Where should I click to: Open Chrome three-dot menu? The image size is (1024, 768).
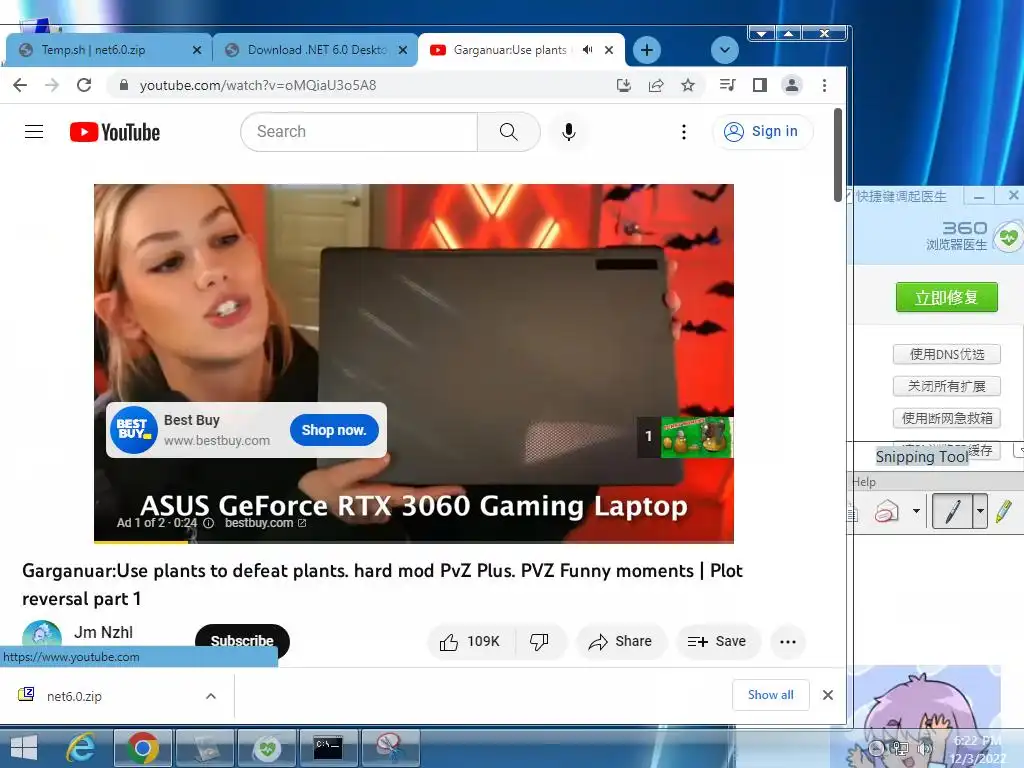(x=824, y=85)
